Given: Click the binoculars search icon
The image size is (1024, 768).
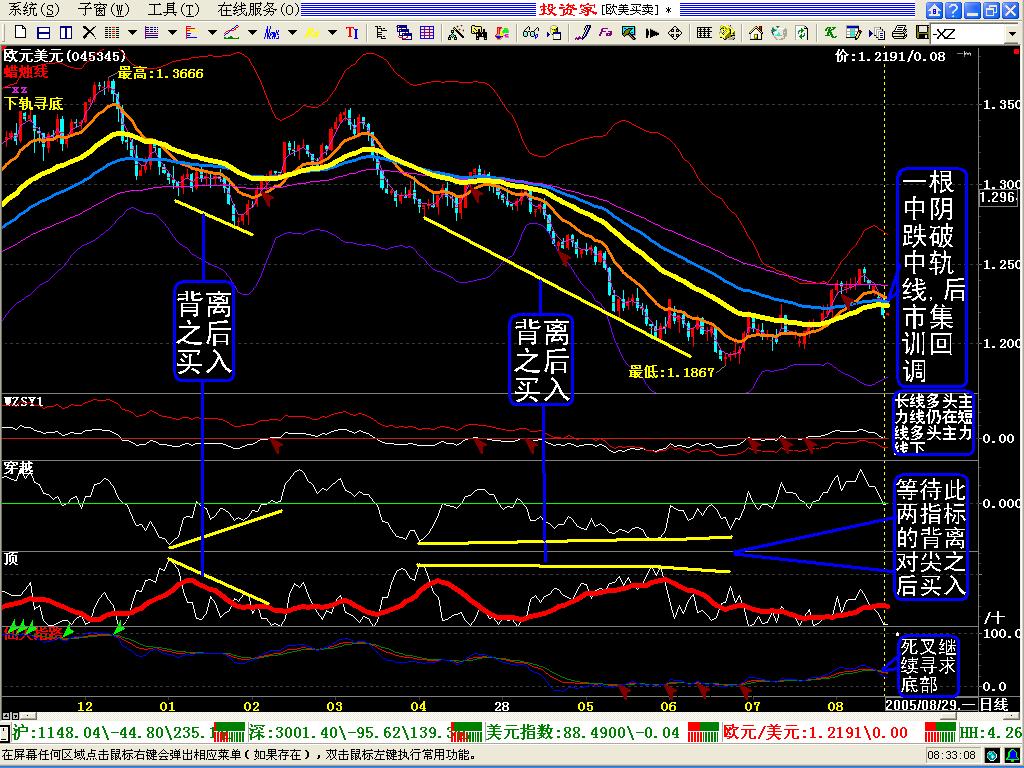Looking at the screenshot, I should pyautogui.click(x=479, y=33).
